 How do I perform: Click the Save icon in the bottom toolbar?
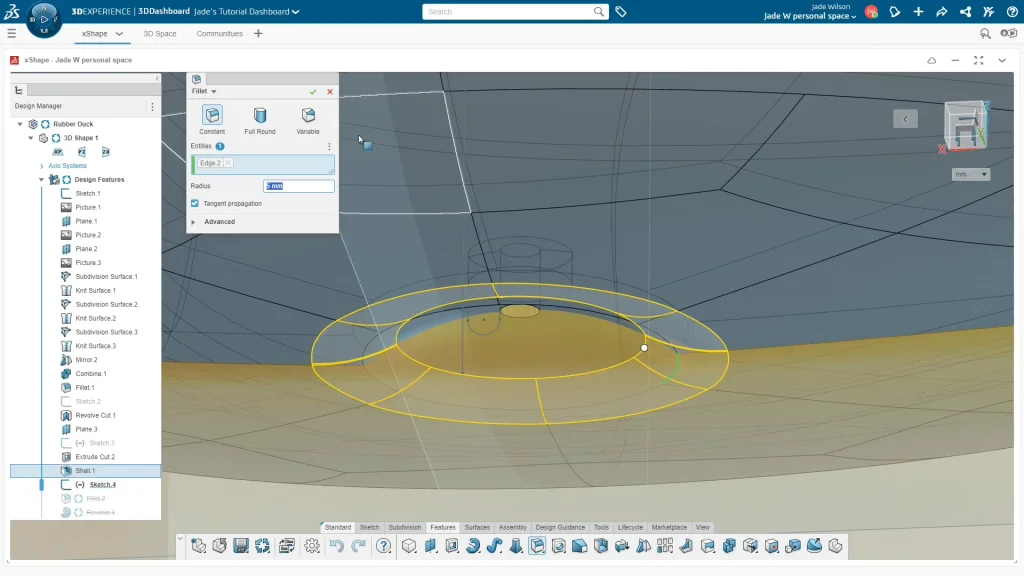pyautogui.click(x=241, y=546)
